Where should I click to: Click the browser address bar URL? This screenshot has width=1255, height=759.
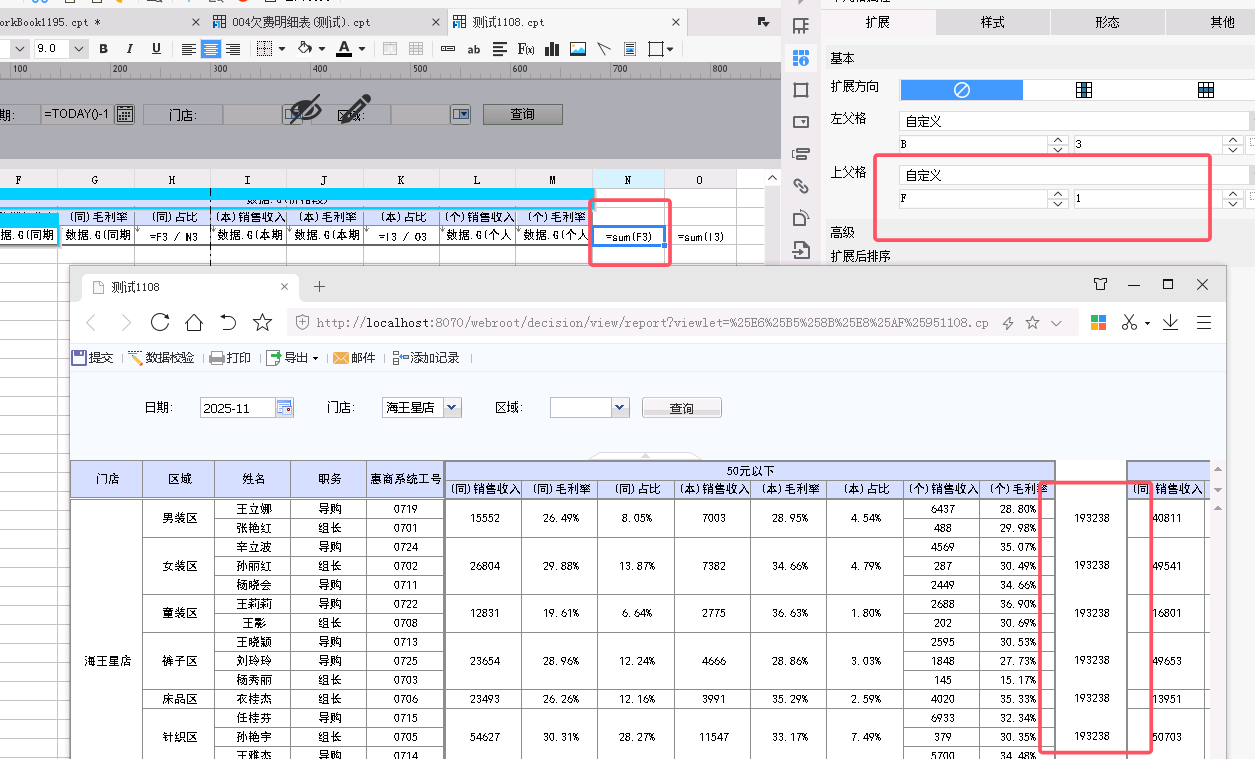coord(650,323)
